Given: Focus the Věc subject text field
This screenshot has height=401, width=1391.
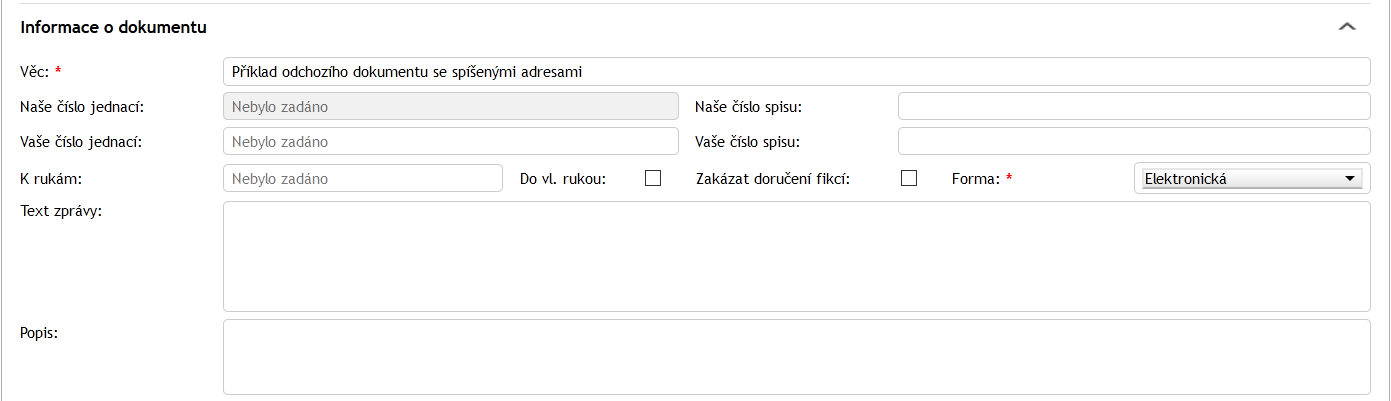Looking at the screenshot, I should [x=796, y=72].
